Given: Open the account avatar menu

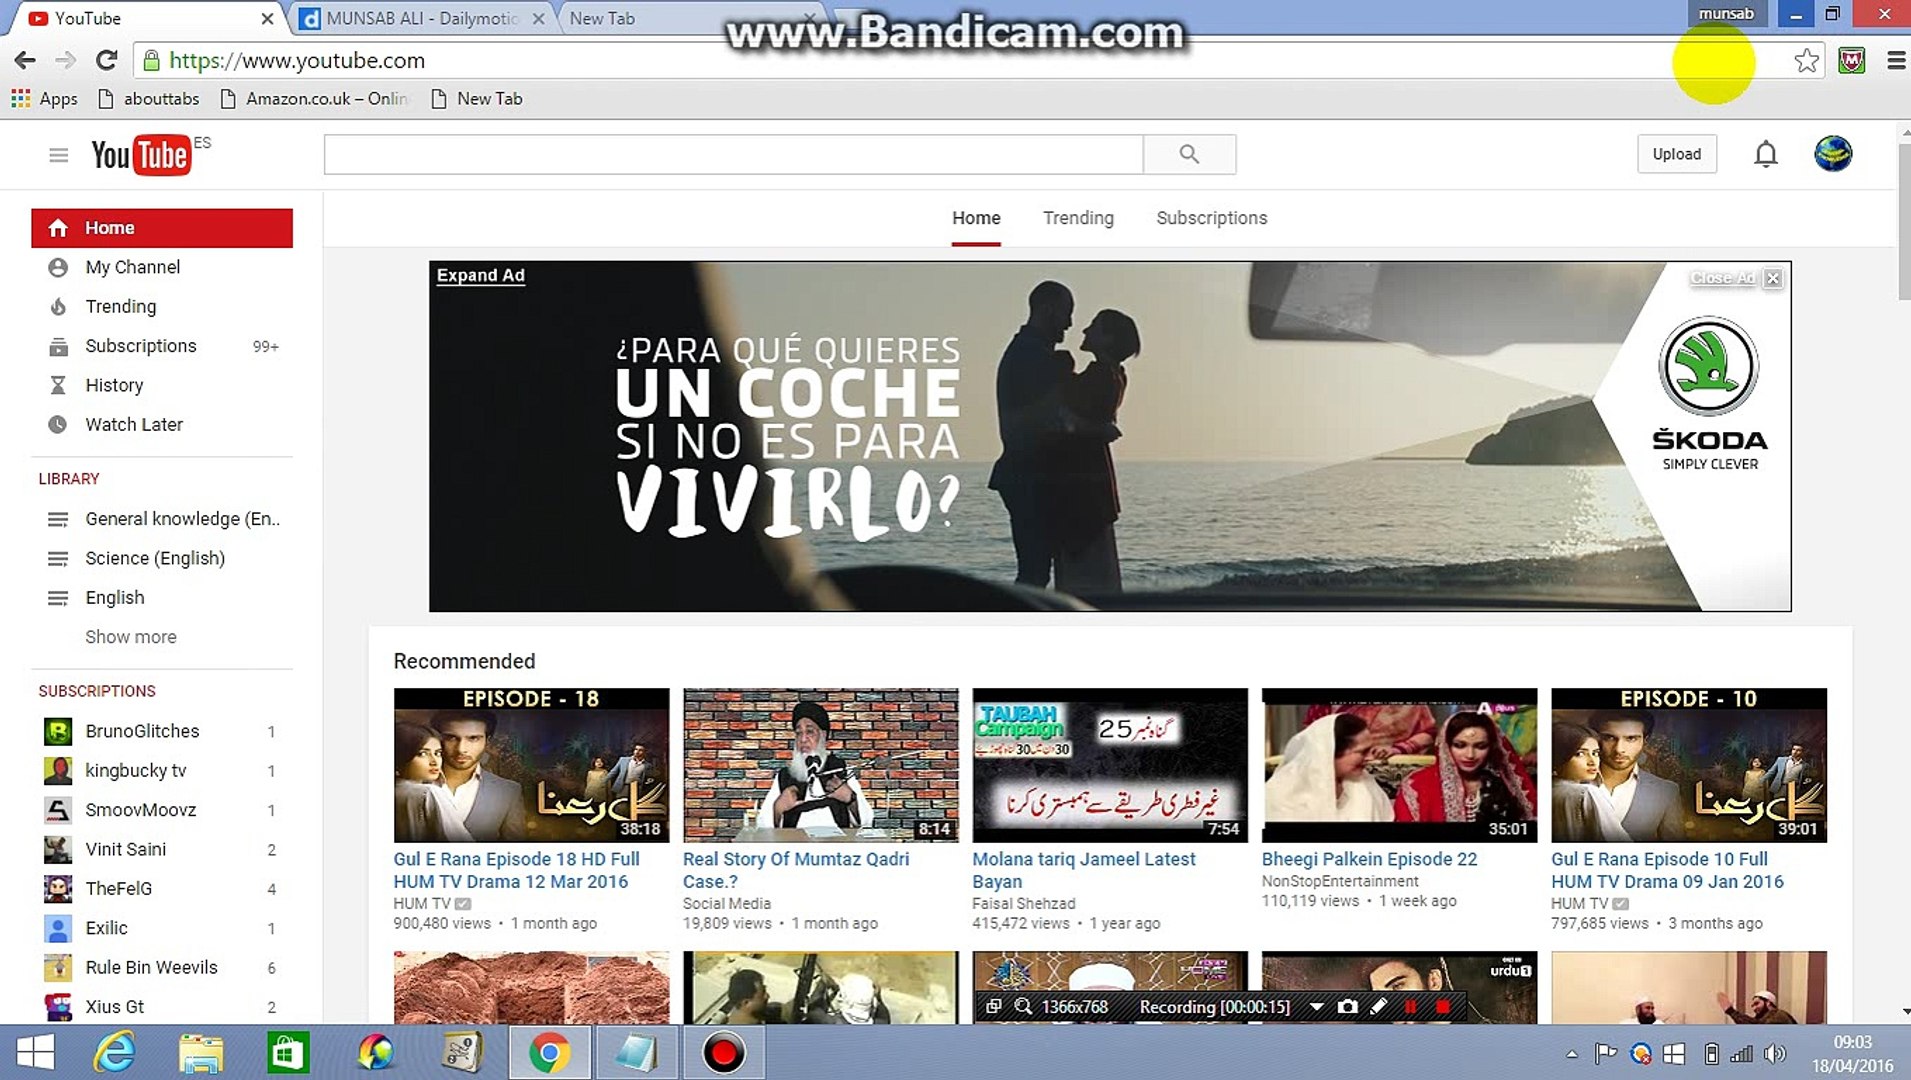Looking at the screenshot, I should click(x=1833, y=154).
